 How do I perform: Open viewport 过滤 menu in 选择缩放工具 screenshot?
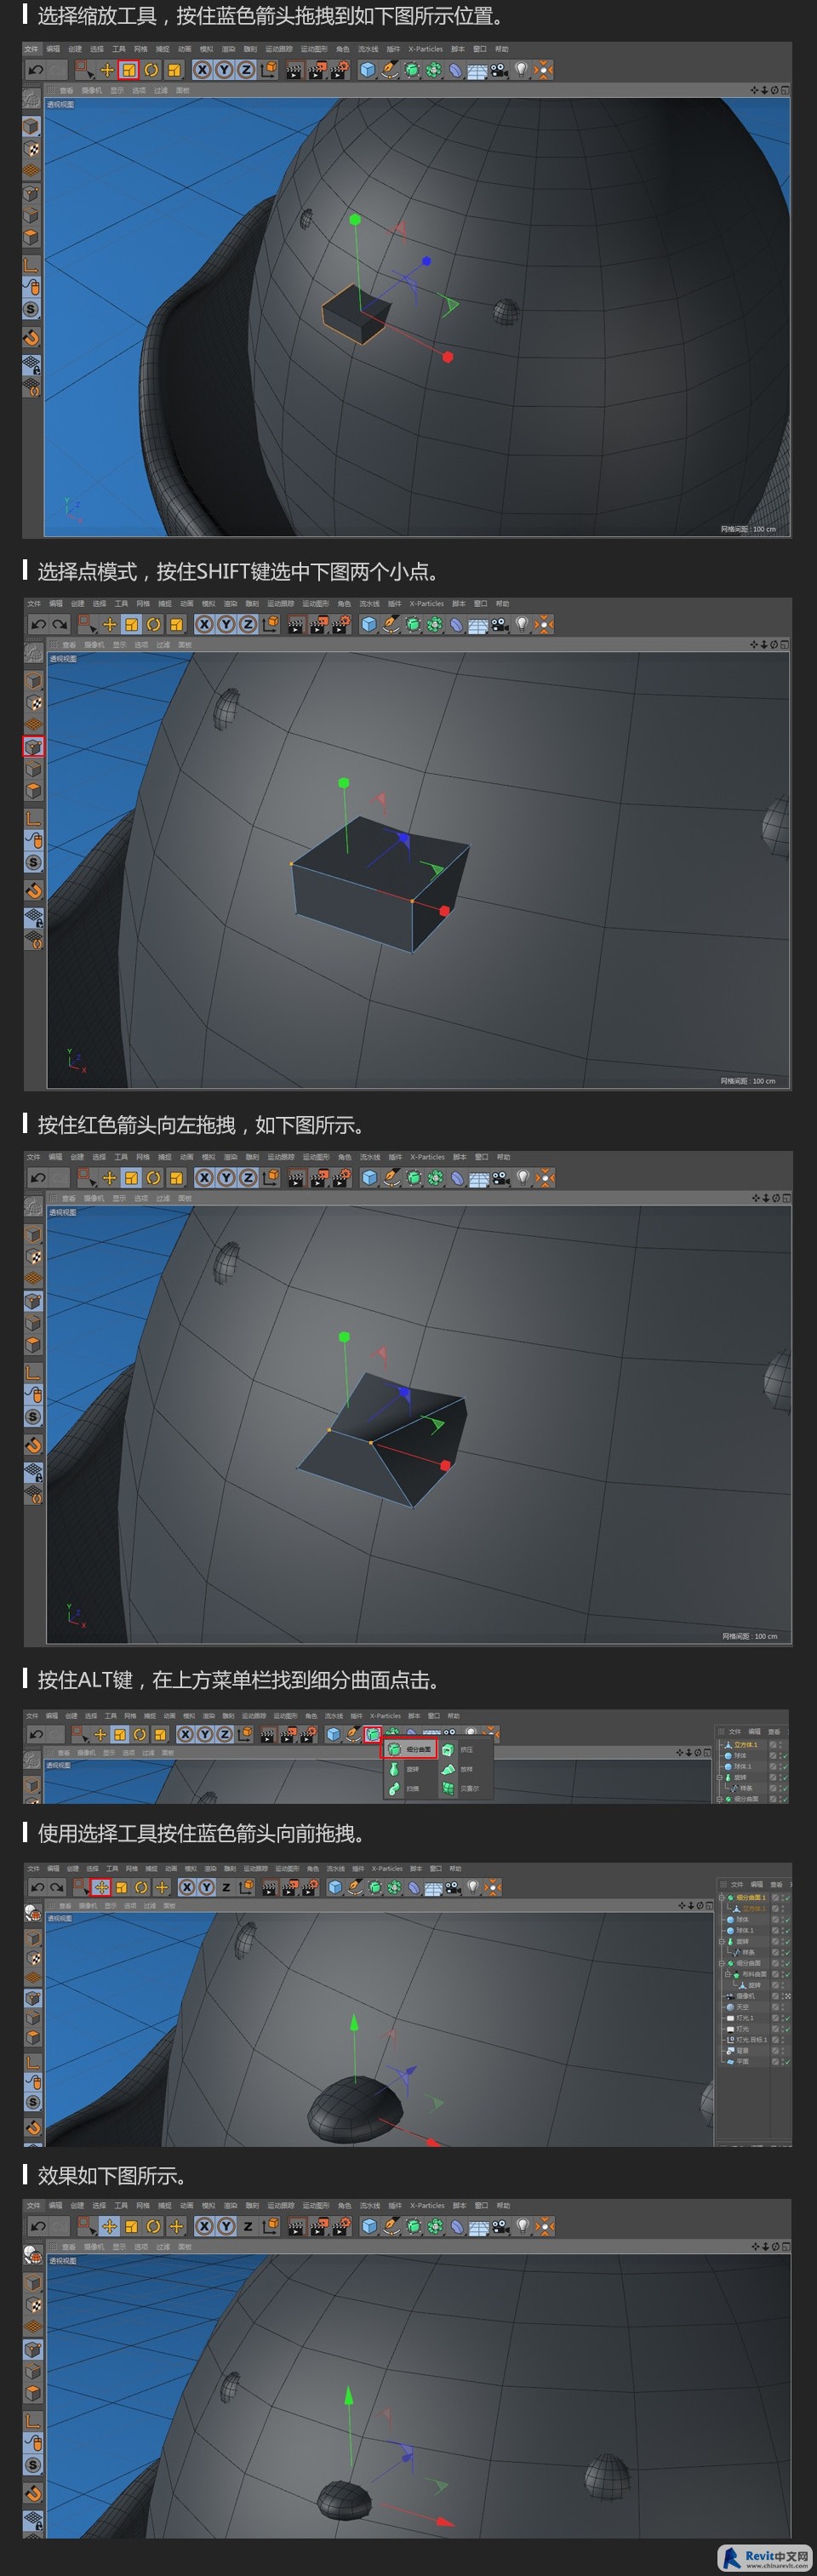tap(160, 90)
